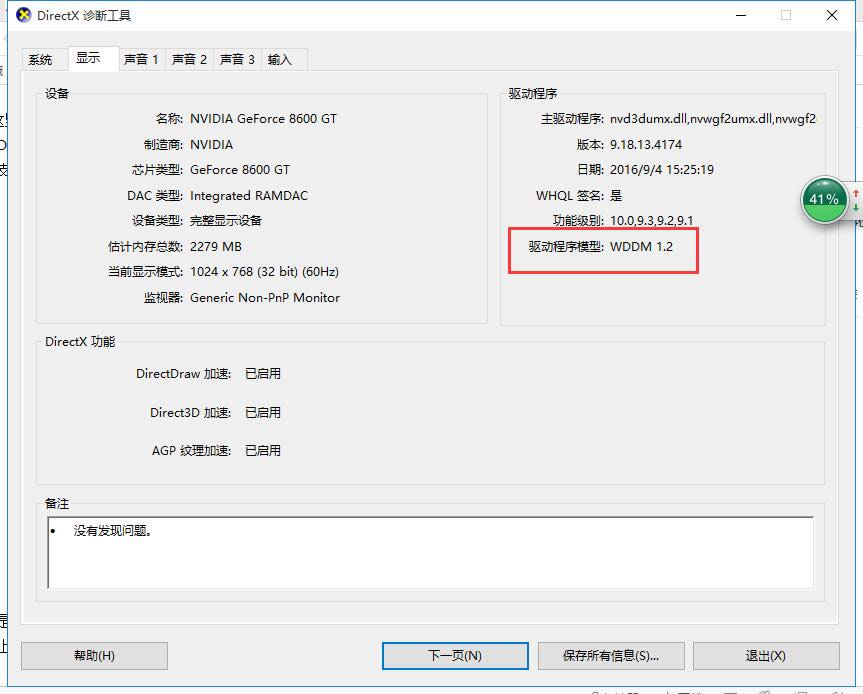This screenshot has width=863, height=694.
Task: Select the NVIDIA GeForce 8600 GT name text
Action: 263,118
